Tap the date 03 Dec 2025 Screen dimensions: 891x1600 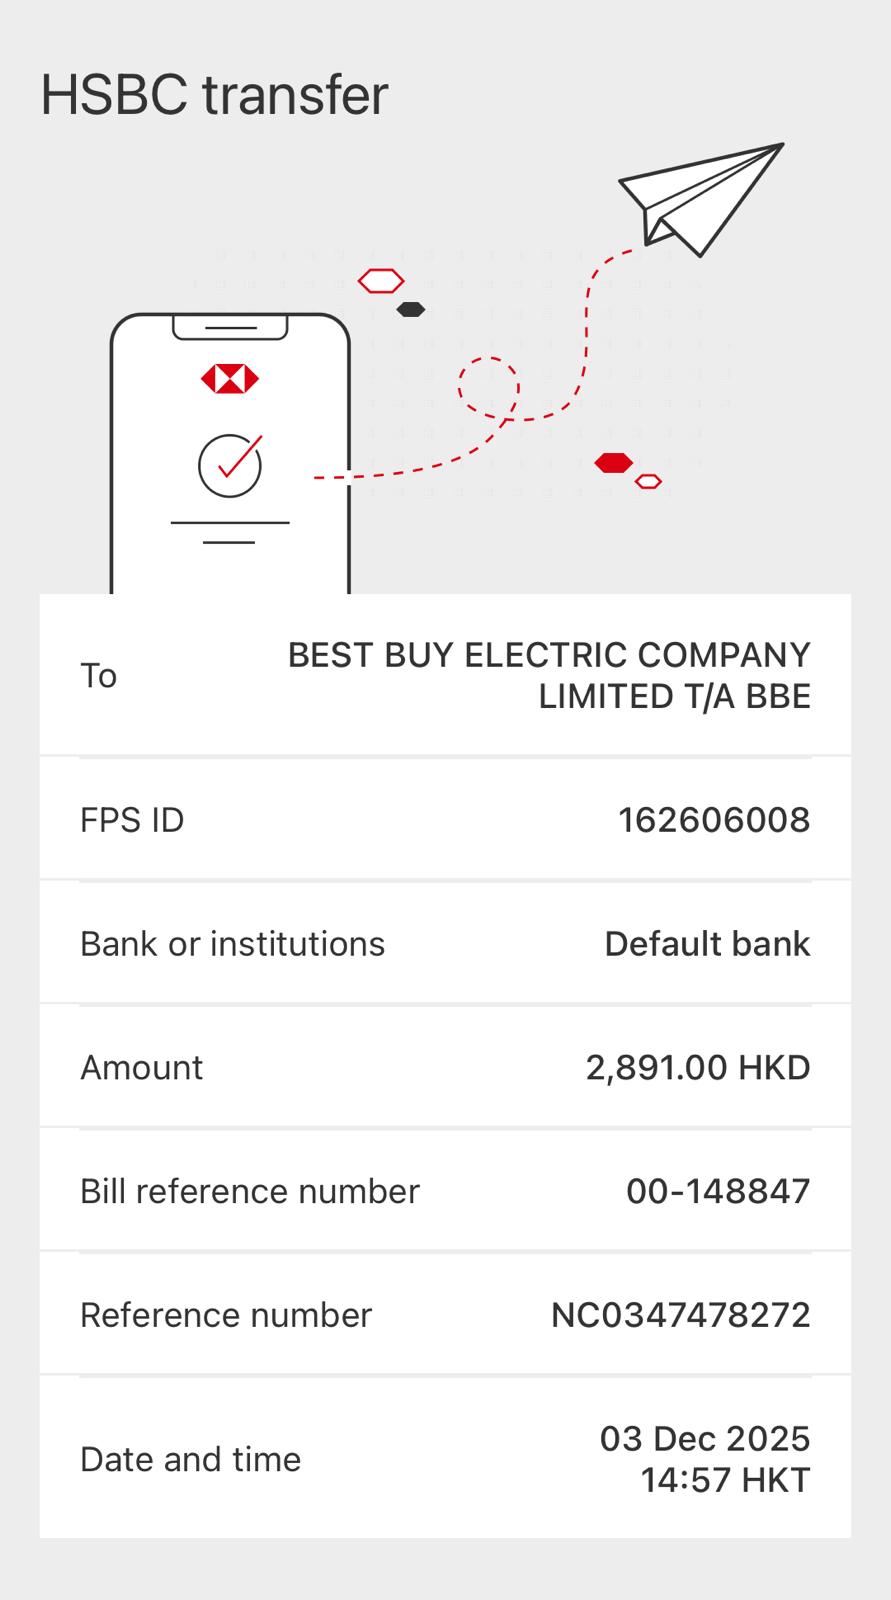(705, 1439)
